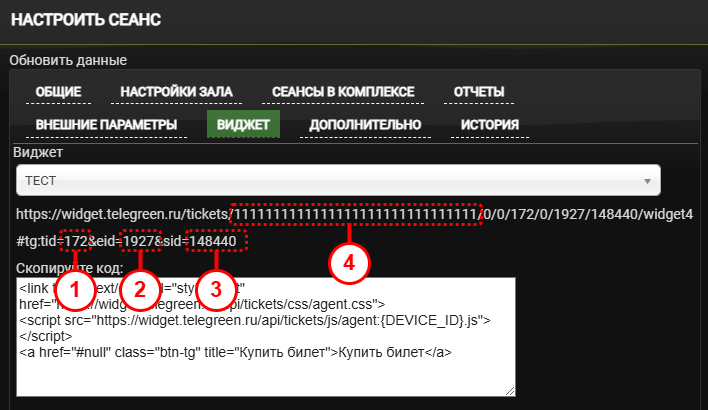Open the ТЕСТ widget dropdown arrow
The width and height of the screenshot is (708, 410).
click(x=647, y=181)
